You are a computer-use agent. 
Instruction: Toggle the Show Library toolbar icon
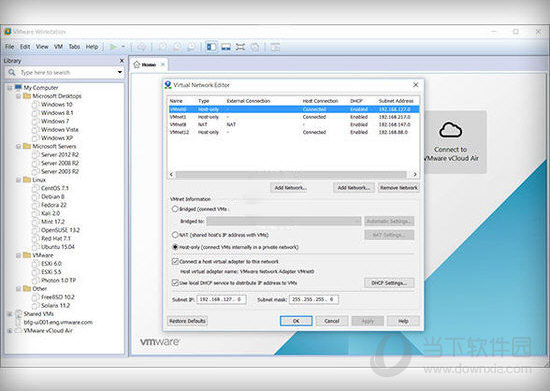(212, 47)
